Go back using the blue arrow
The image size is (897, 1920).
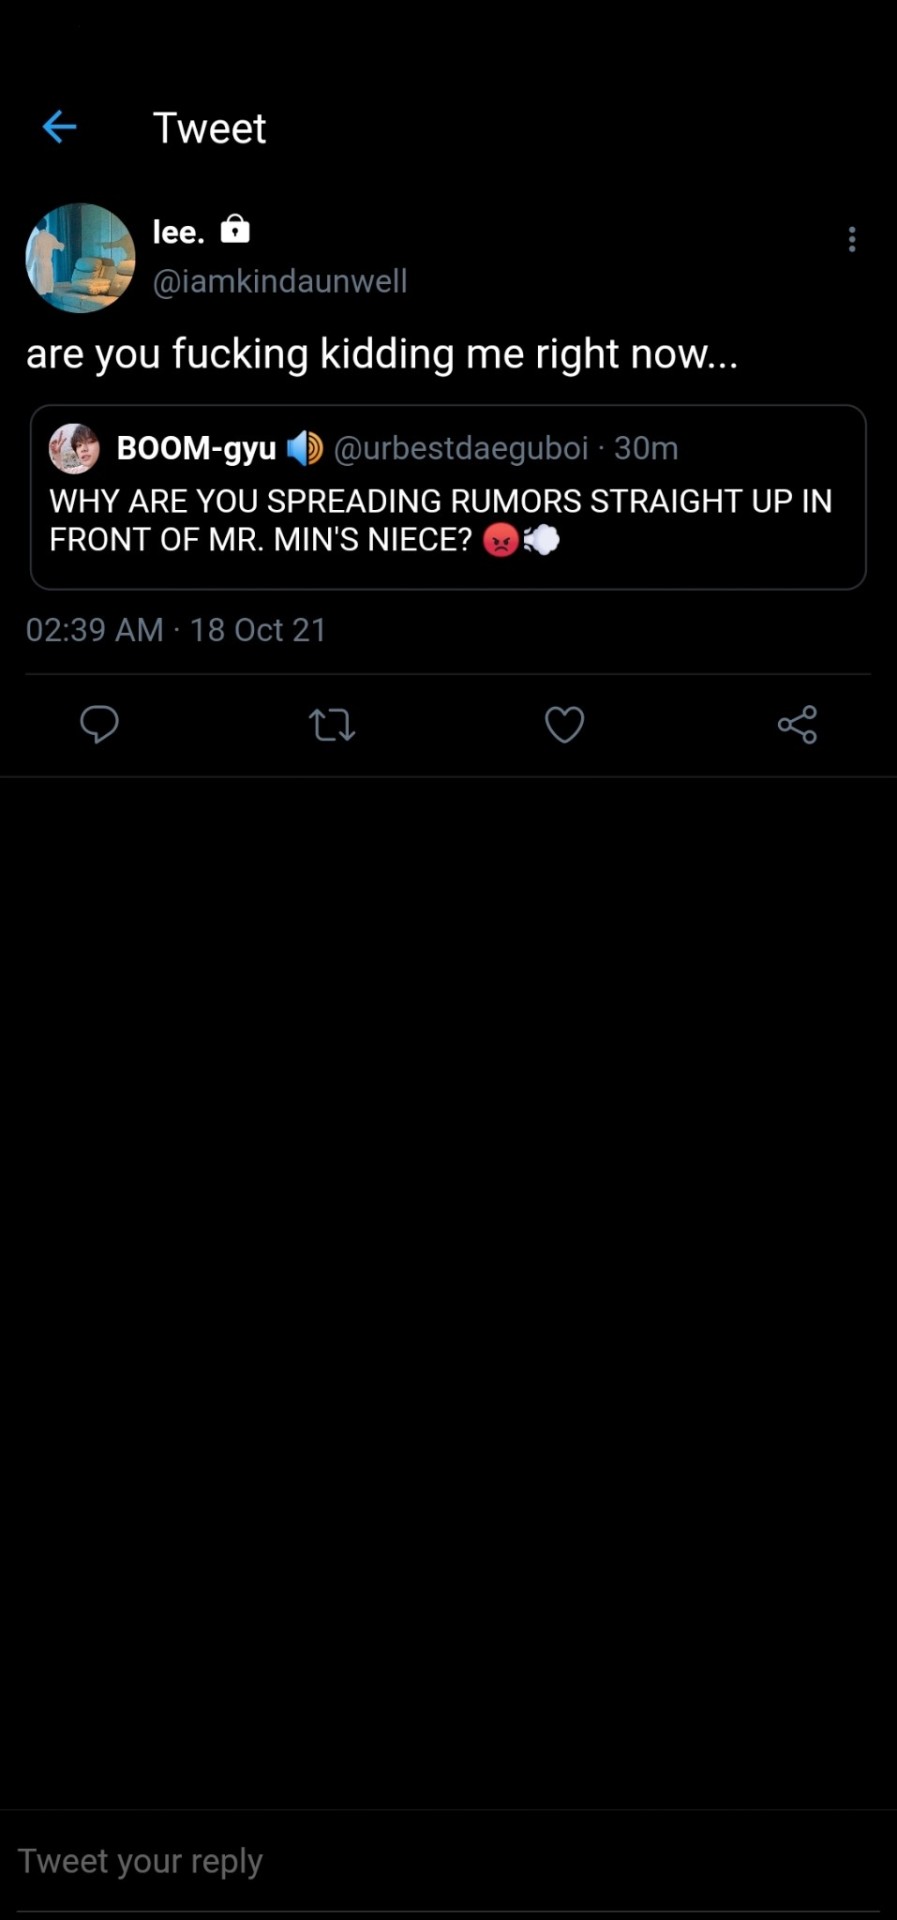click(60, 127)
